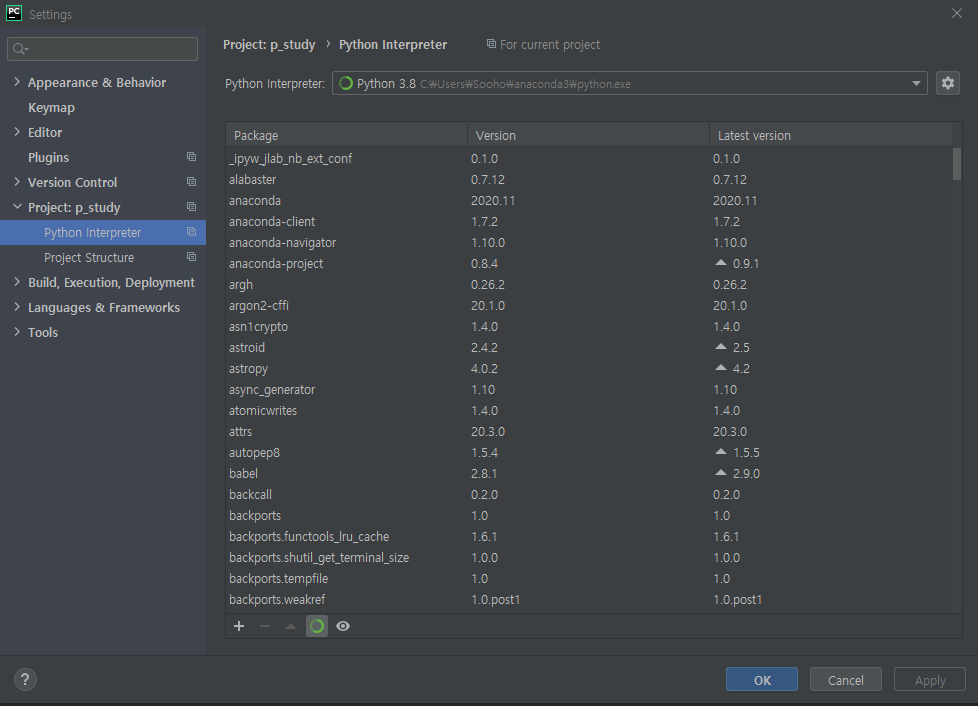The height and width of the screenshot is (706, 978).
Task: Select the async_generator package row
Action: pos(589,389)
